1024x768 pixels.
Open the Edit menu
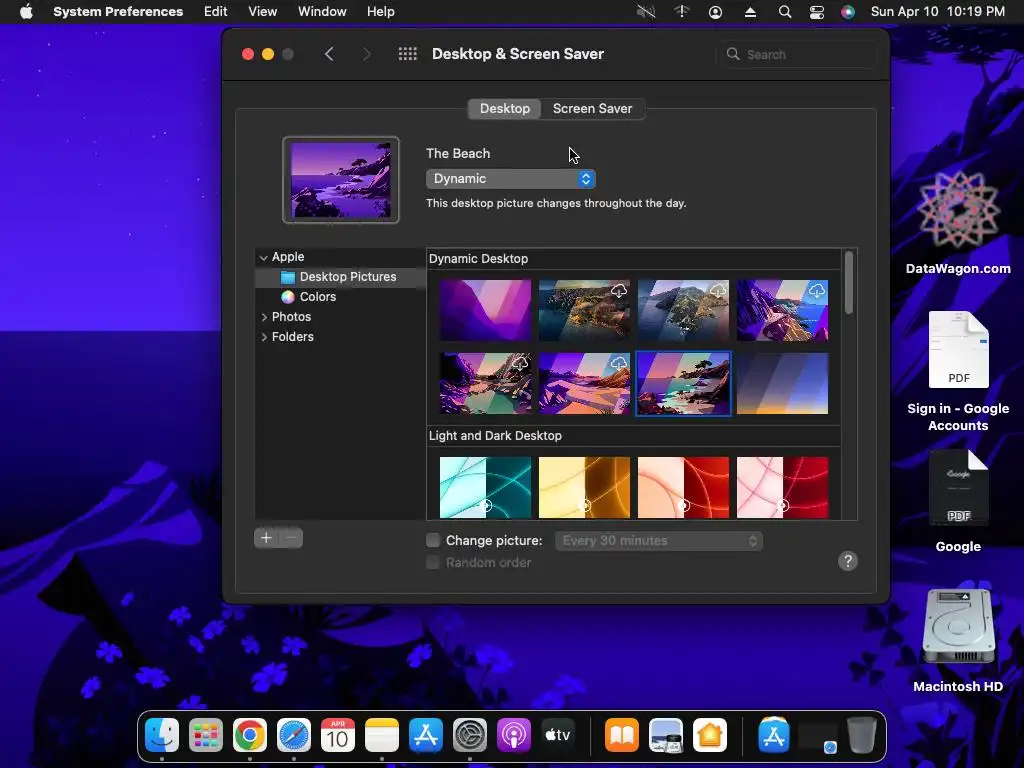click(x=216, y=12)
